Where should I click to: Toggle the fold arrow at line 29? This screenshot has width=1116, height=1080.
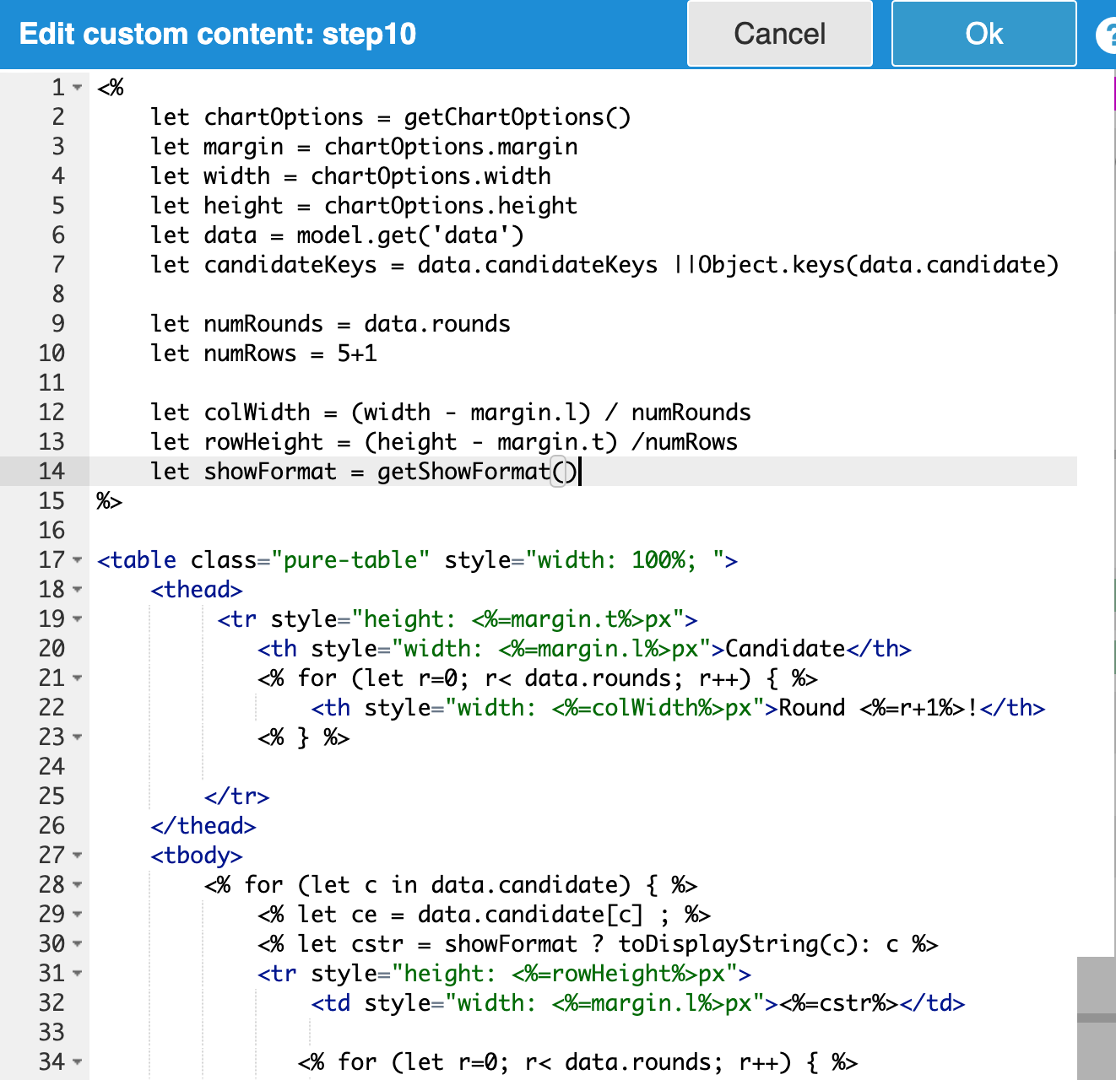click(x=78, y=914)
